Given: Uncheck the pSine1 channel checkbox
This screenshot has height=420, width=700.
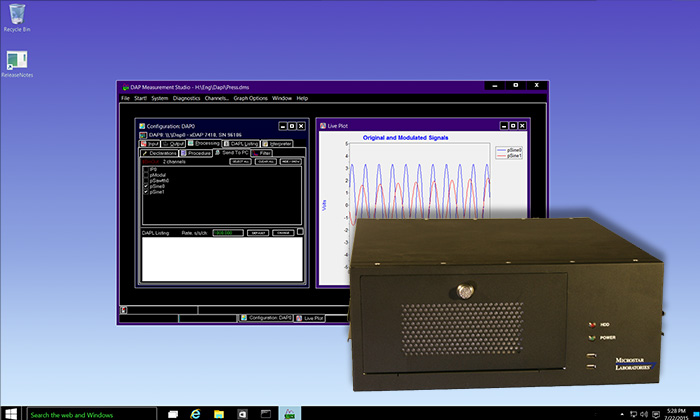Looking at the screenshot, I should (146, 191).
